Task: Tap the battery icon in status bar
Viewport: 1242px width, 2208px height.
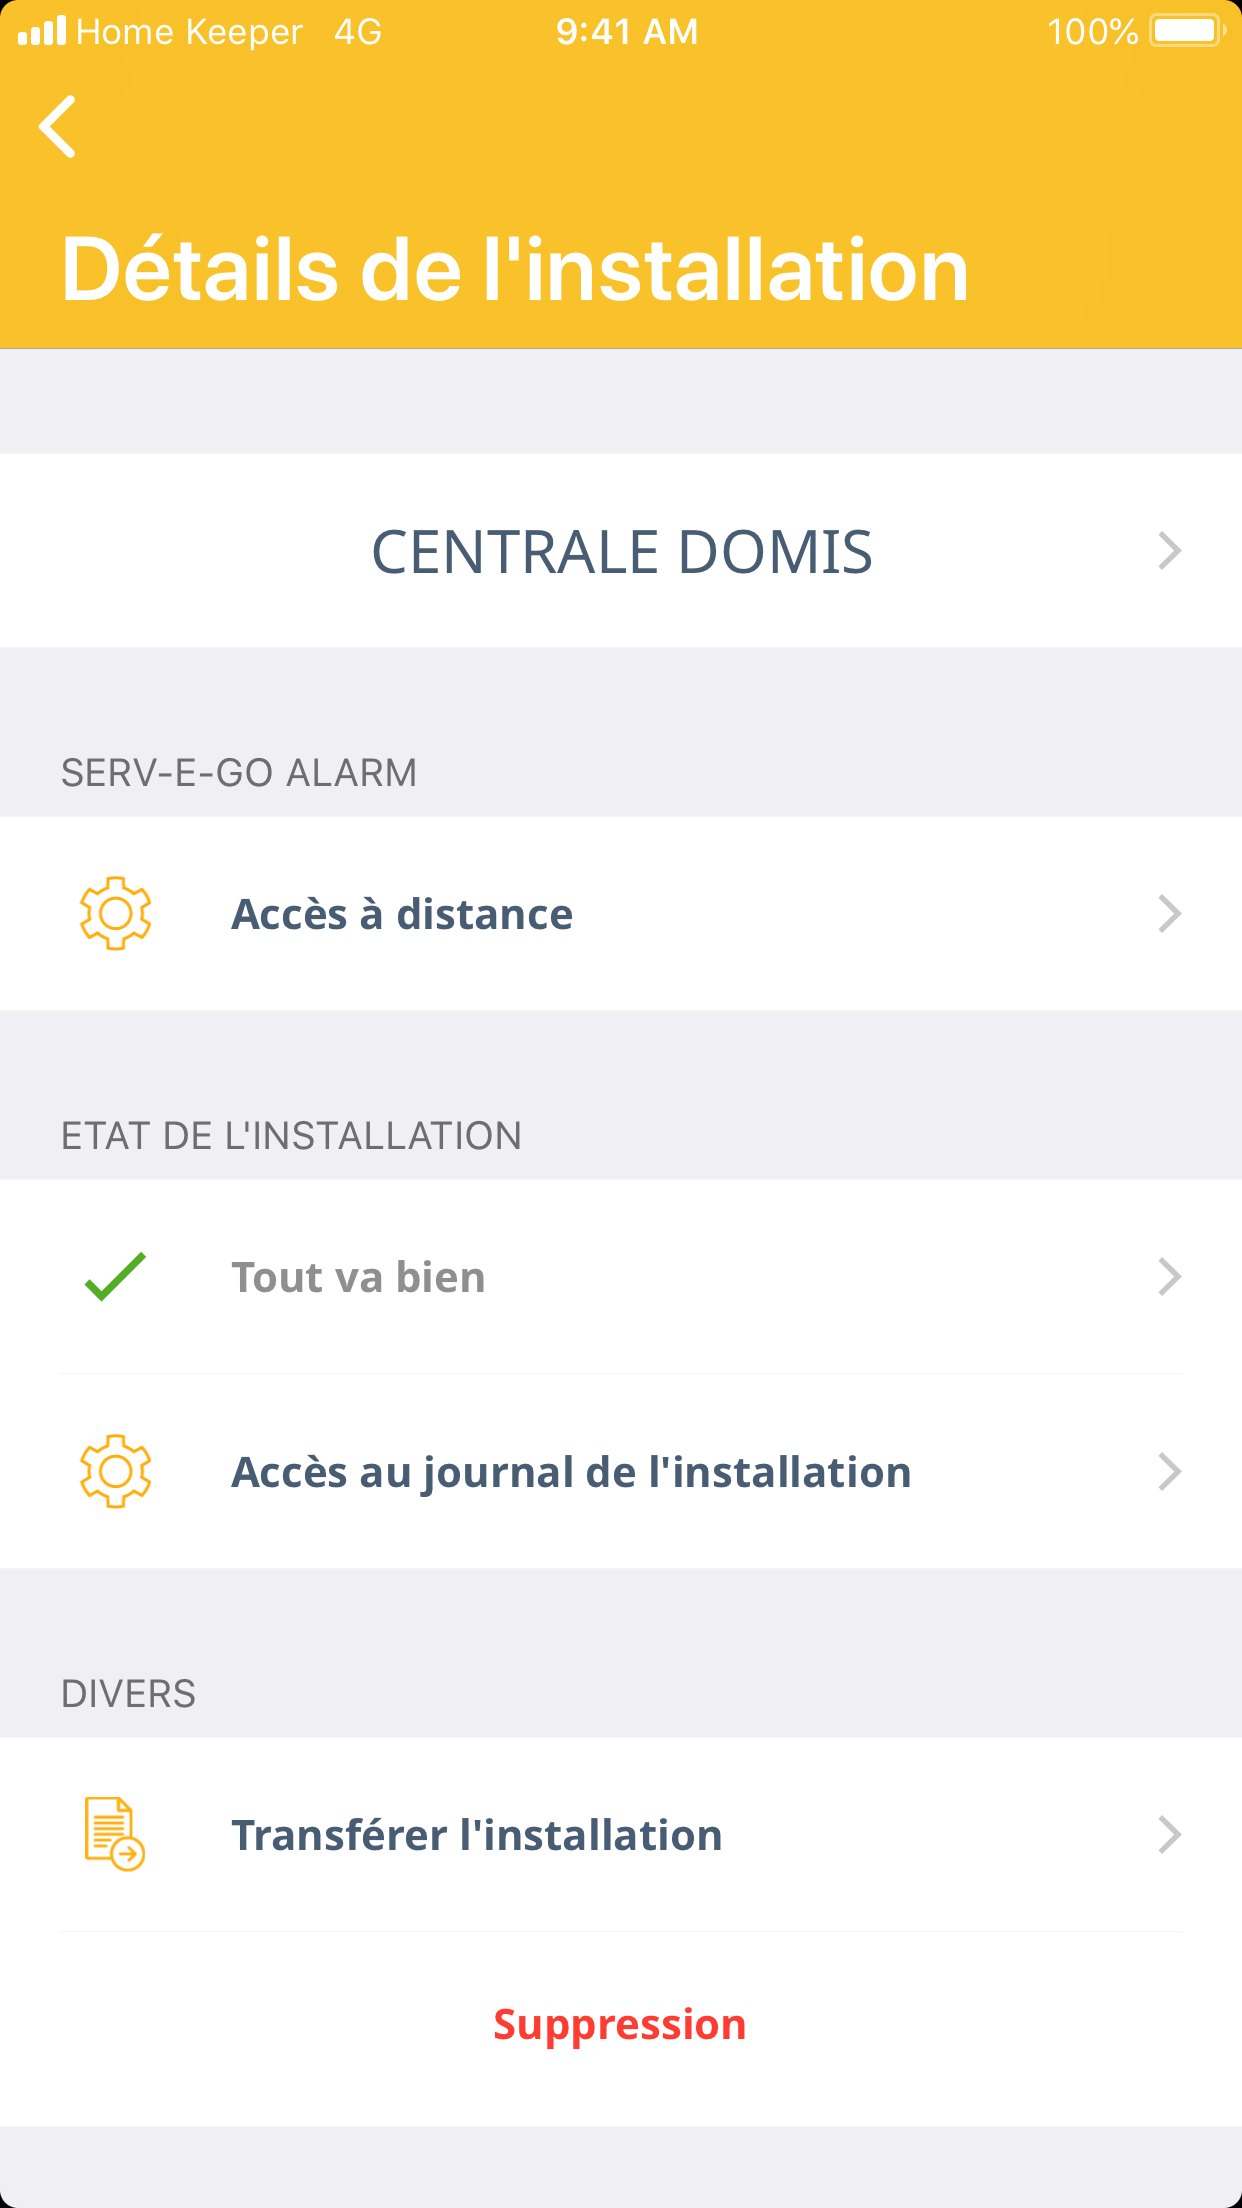Action: tap(1187, 31)
